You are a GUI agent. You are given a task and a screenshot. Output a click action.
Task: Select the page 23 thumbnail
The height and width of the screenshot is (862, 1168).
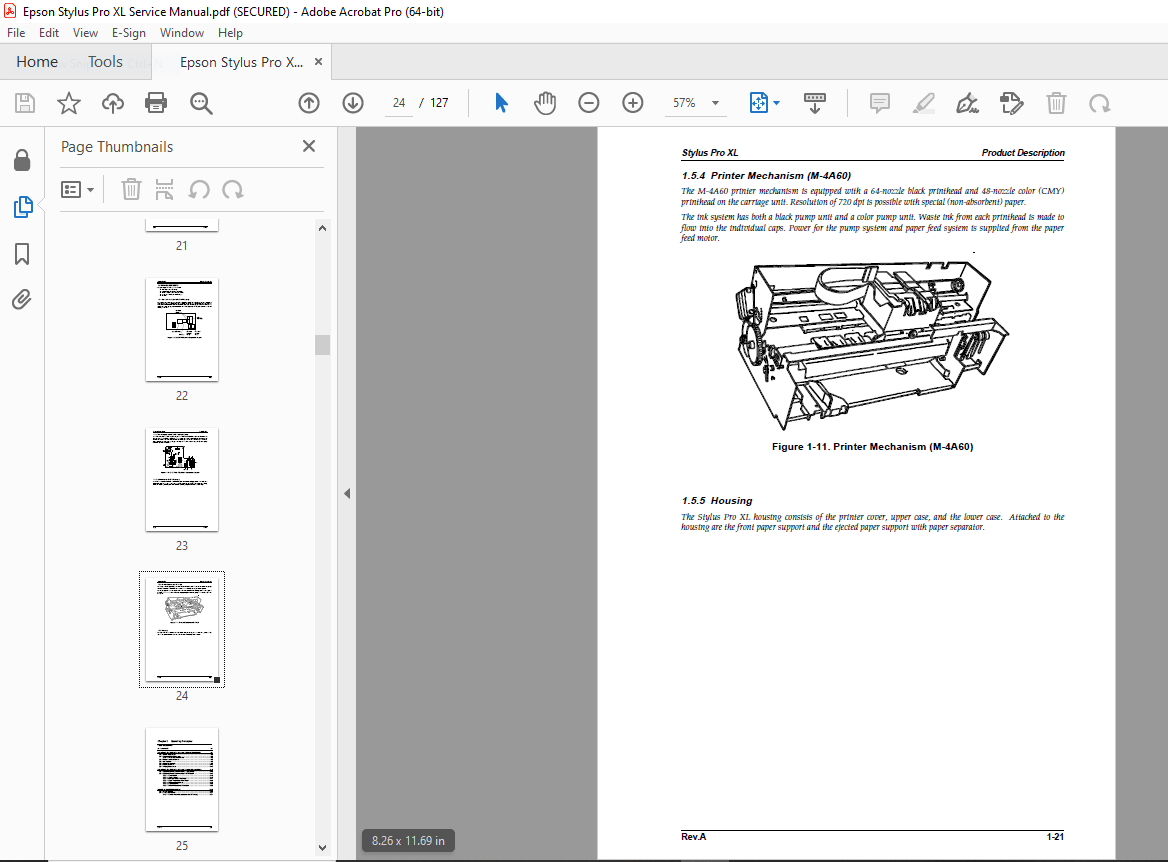pos(181,479)
